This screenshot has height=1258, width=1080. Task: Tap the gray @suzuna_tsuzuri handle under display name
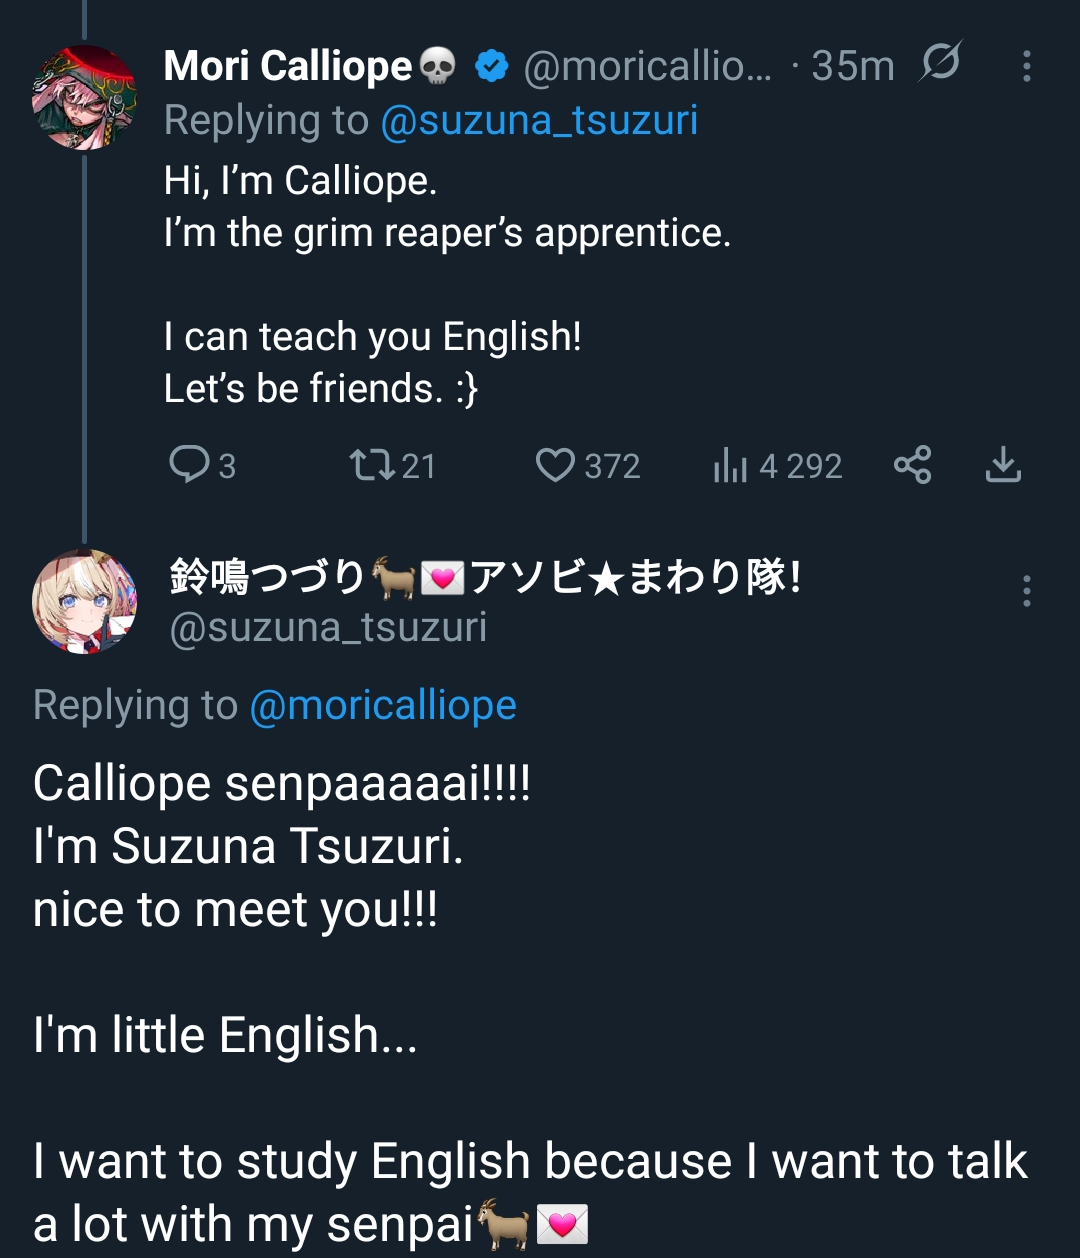[328, 628]
